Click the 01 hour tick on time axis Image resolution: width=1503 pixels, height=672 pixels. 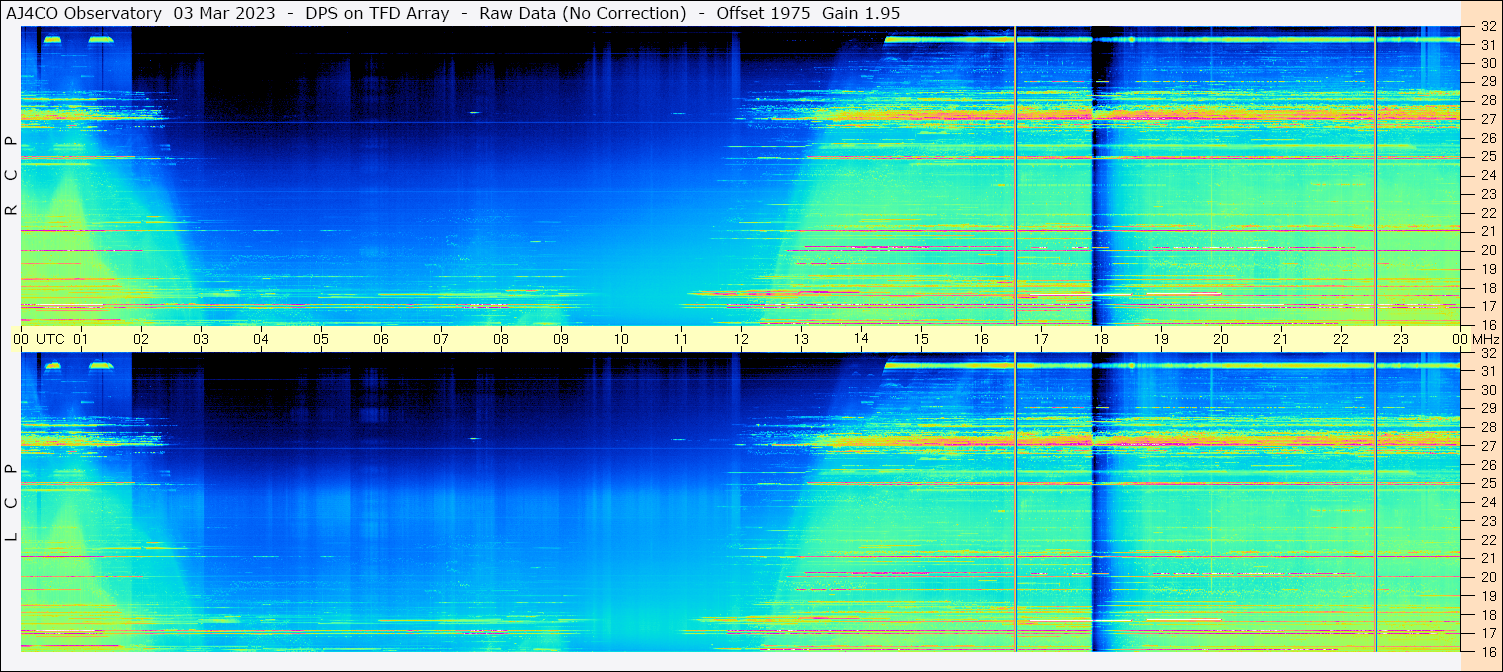pyautogui.click(x=81, y=339)
